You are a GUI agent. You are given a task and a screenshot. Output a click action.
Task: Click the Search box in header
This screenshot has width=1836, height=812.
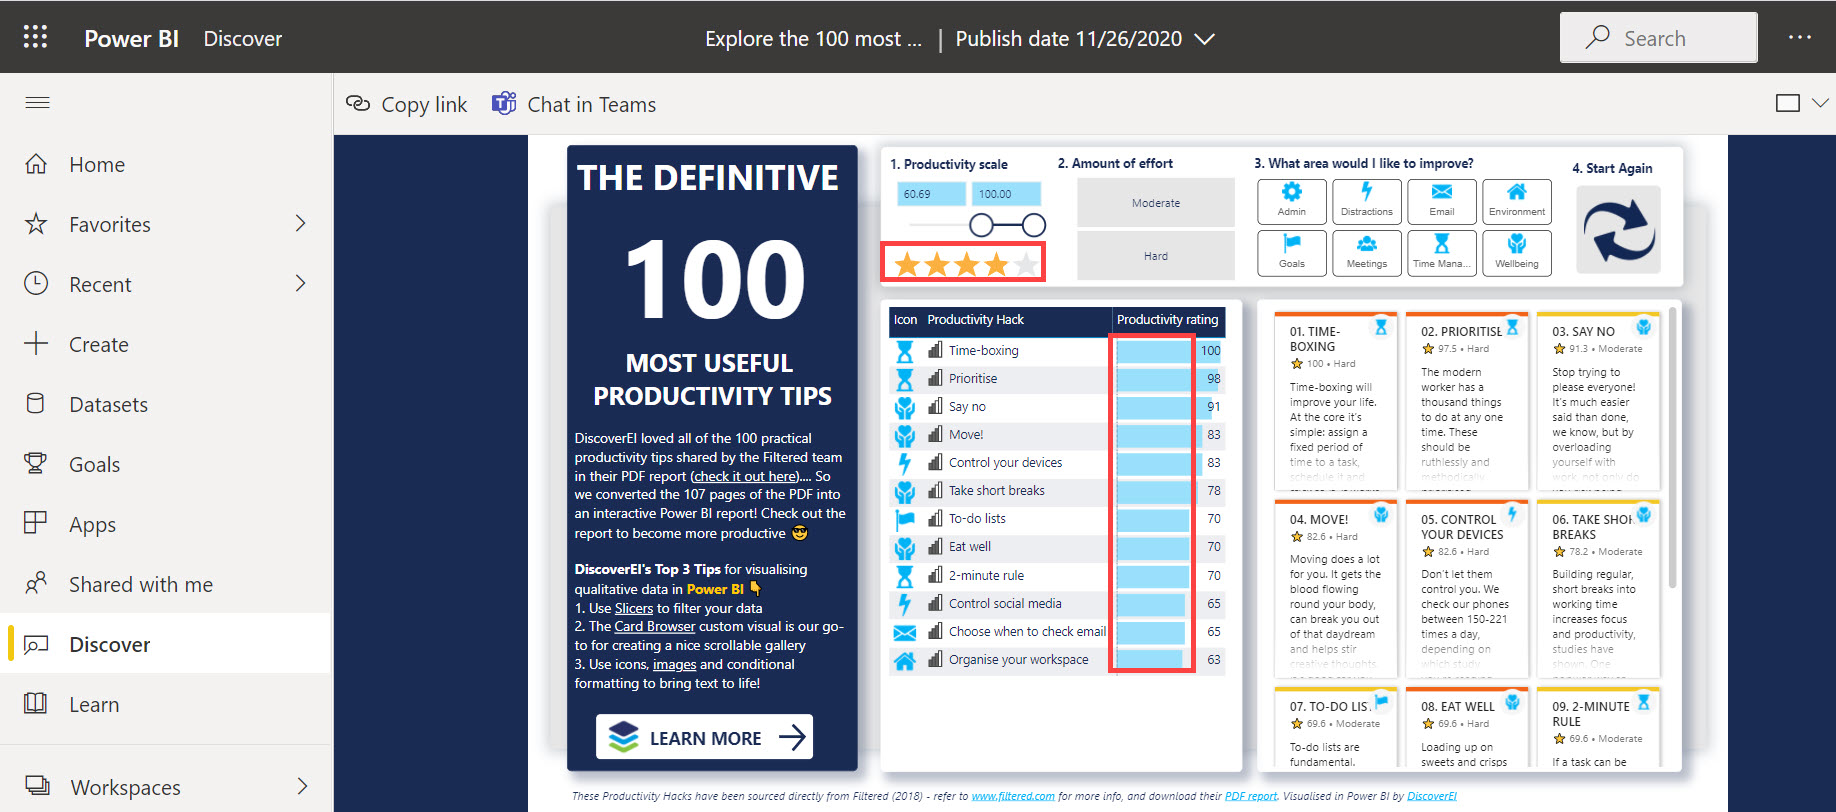[x=1658, y=38]
